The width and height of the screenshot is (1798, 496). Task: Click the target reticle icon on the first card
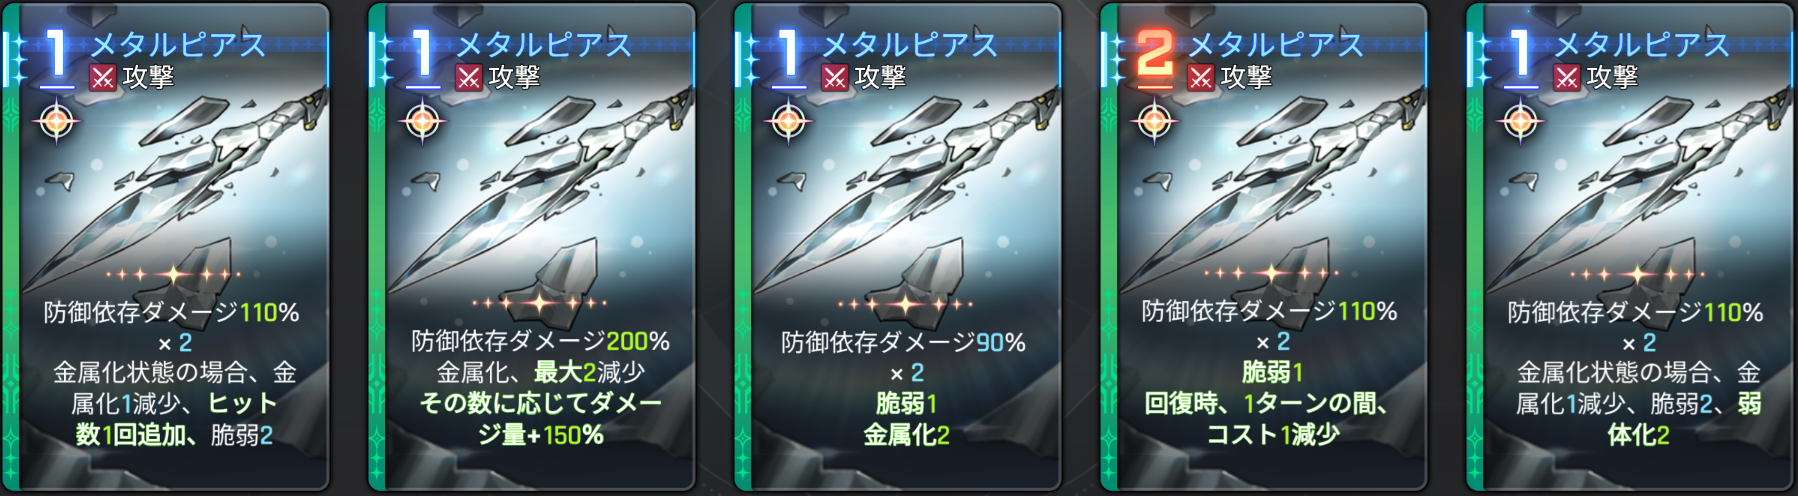56,122
